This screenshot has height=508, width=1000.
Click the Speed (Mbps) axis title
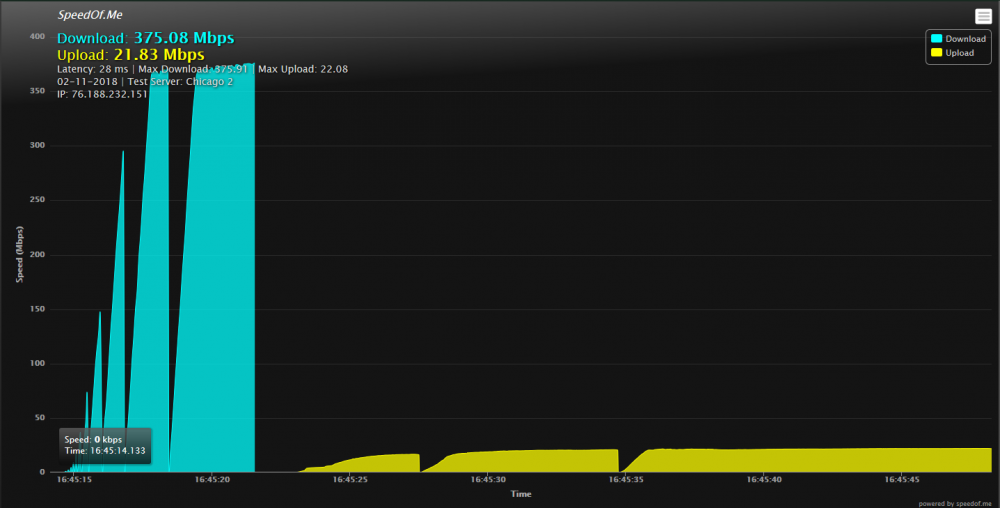point(19,254)
